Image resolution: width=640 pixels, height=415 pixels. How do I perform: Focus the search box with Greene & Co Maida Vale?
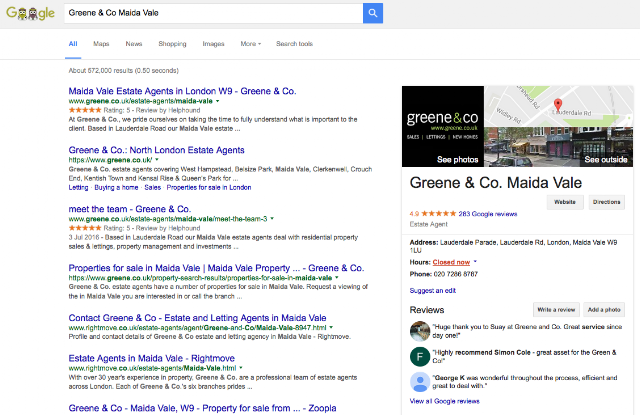click(213, 13)
